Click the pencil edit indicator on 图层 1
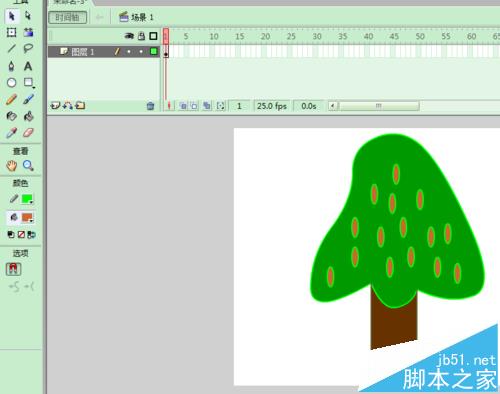This screenshot has height=394, width=500. click(117, 52)
